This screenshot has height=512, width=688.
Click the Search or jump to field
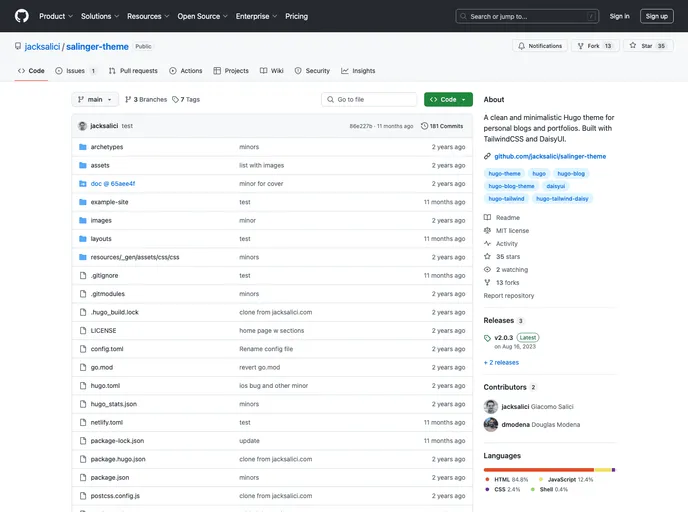click(527, 16)
